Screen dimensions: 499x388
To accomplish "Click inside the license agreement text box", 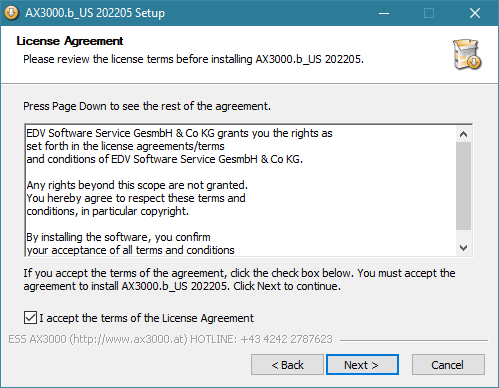I will 240,190.
